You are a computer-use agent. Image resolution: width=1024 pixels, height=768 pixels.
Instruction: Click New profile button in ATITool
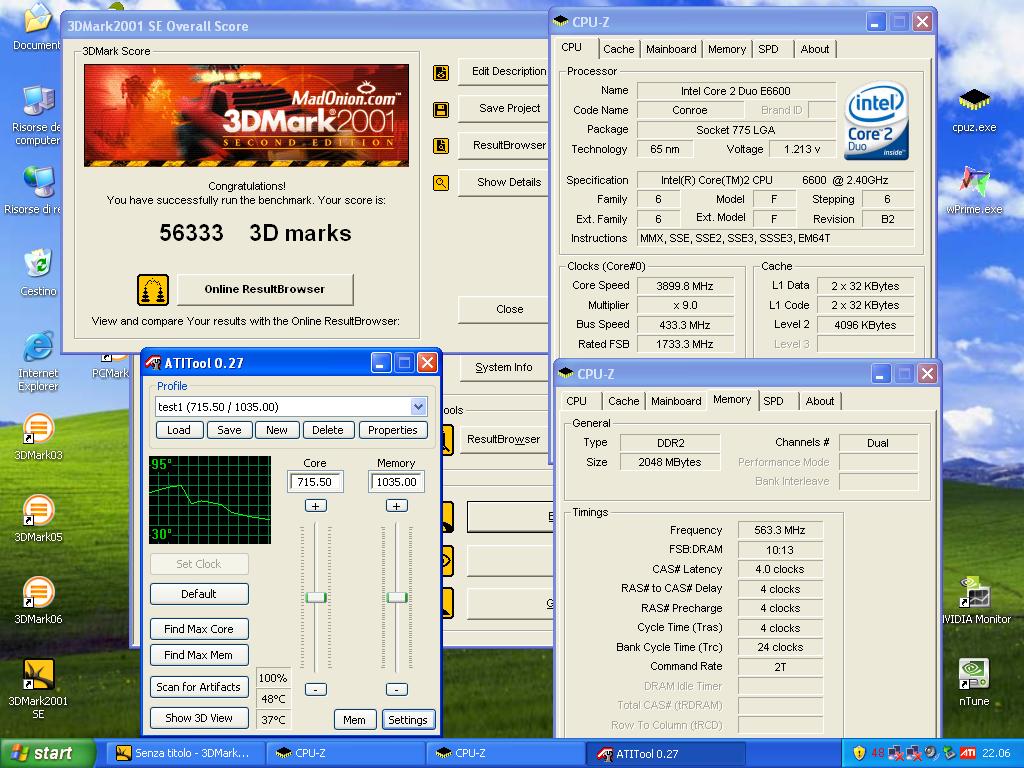tap(276, 430)
